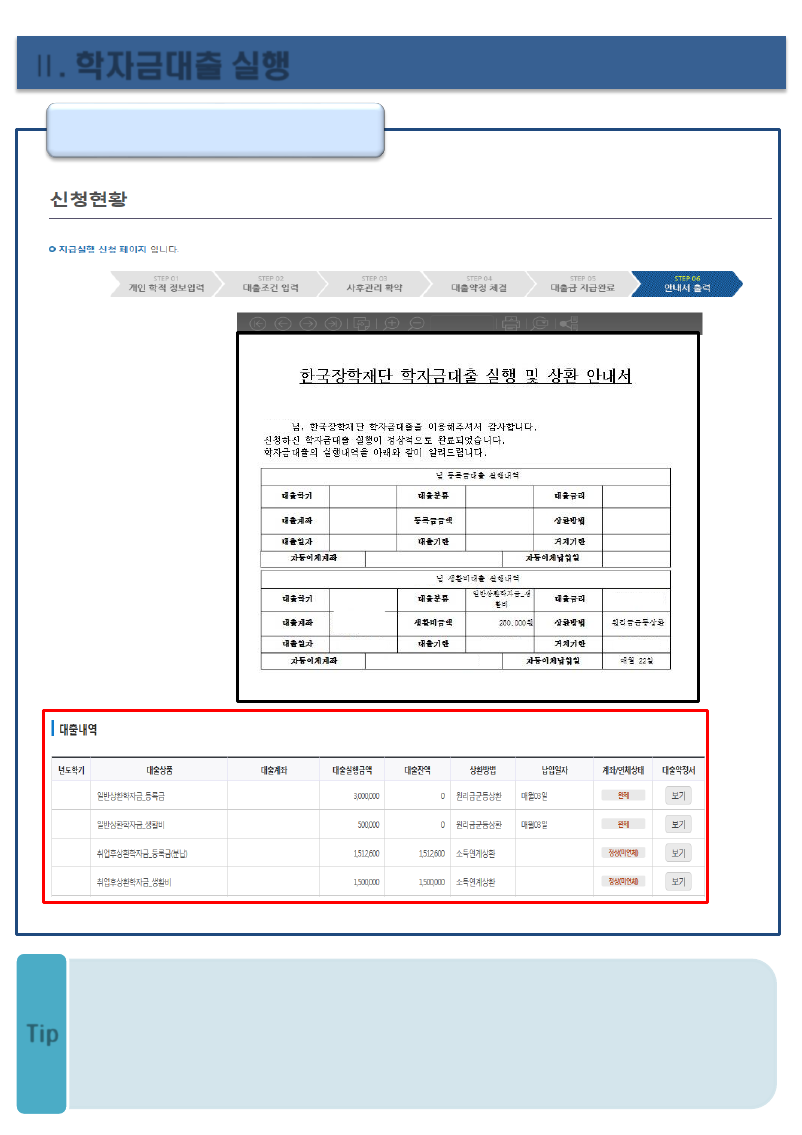Jump to last page in viewer toolbar
This screenshot has height=1135, width=802.
coord(333,324)
